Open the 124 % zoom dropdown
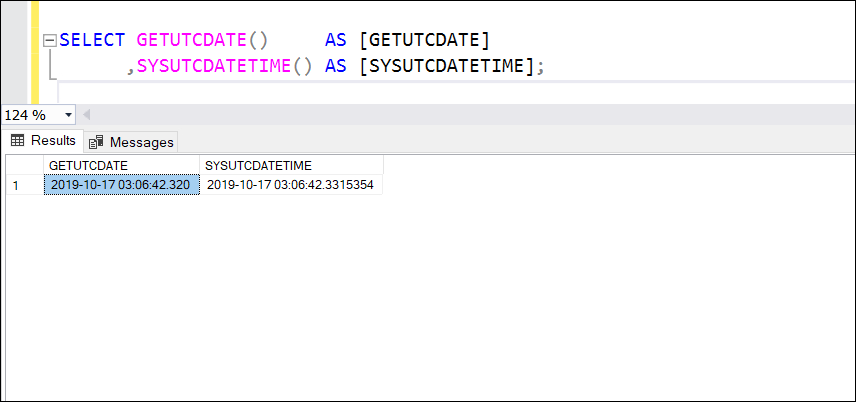The height and width of the screenshot is (402, 856). pos(38,115)
